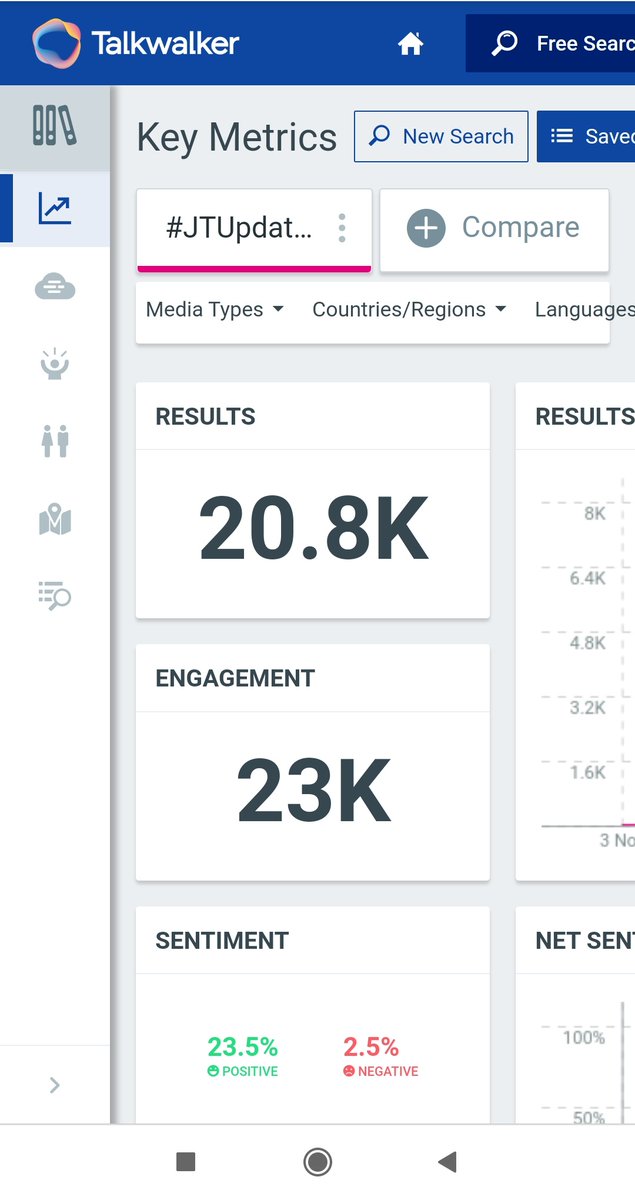Open the Saved searches button

(586, 137)
